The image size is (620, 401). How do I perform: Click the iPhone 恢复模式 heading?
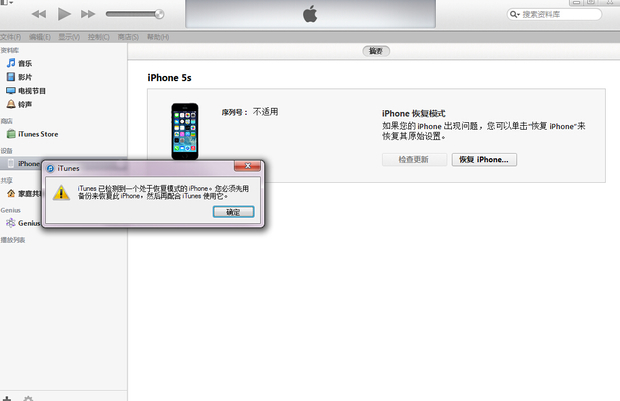point(414,113)
